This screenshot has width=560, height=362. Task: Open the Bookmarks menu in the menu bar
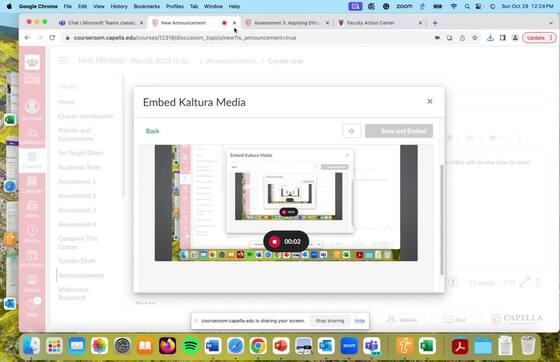[146, 6]
